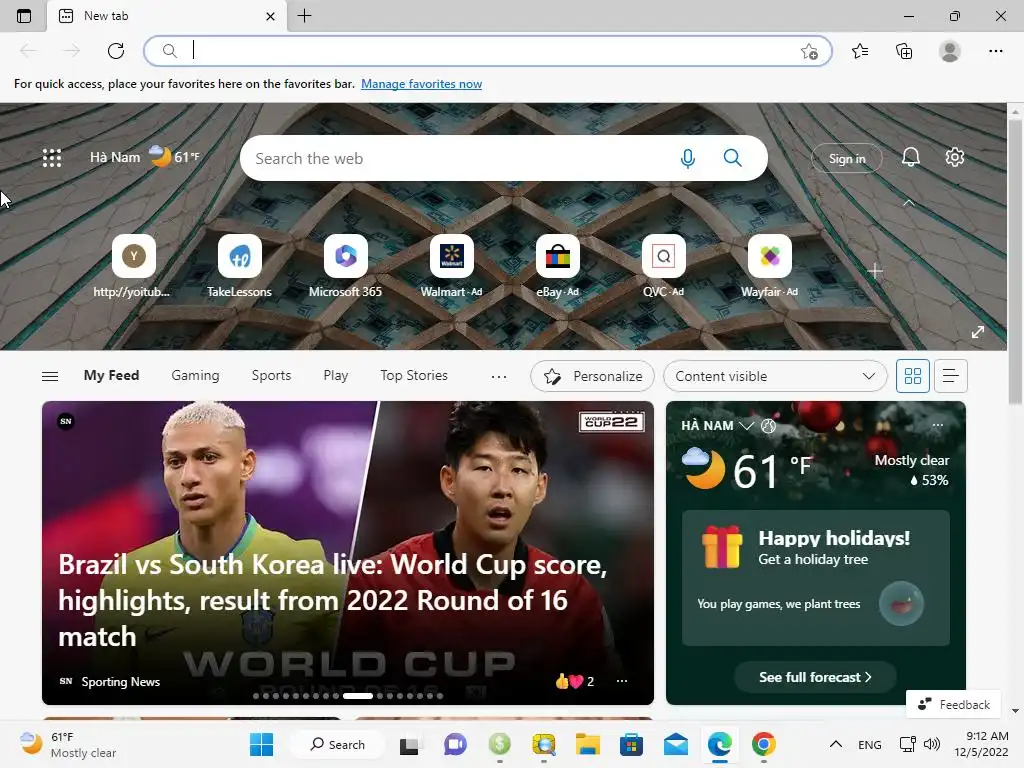
Task: Open Manage favorites now link
Action: [421, 84]
